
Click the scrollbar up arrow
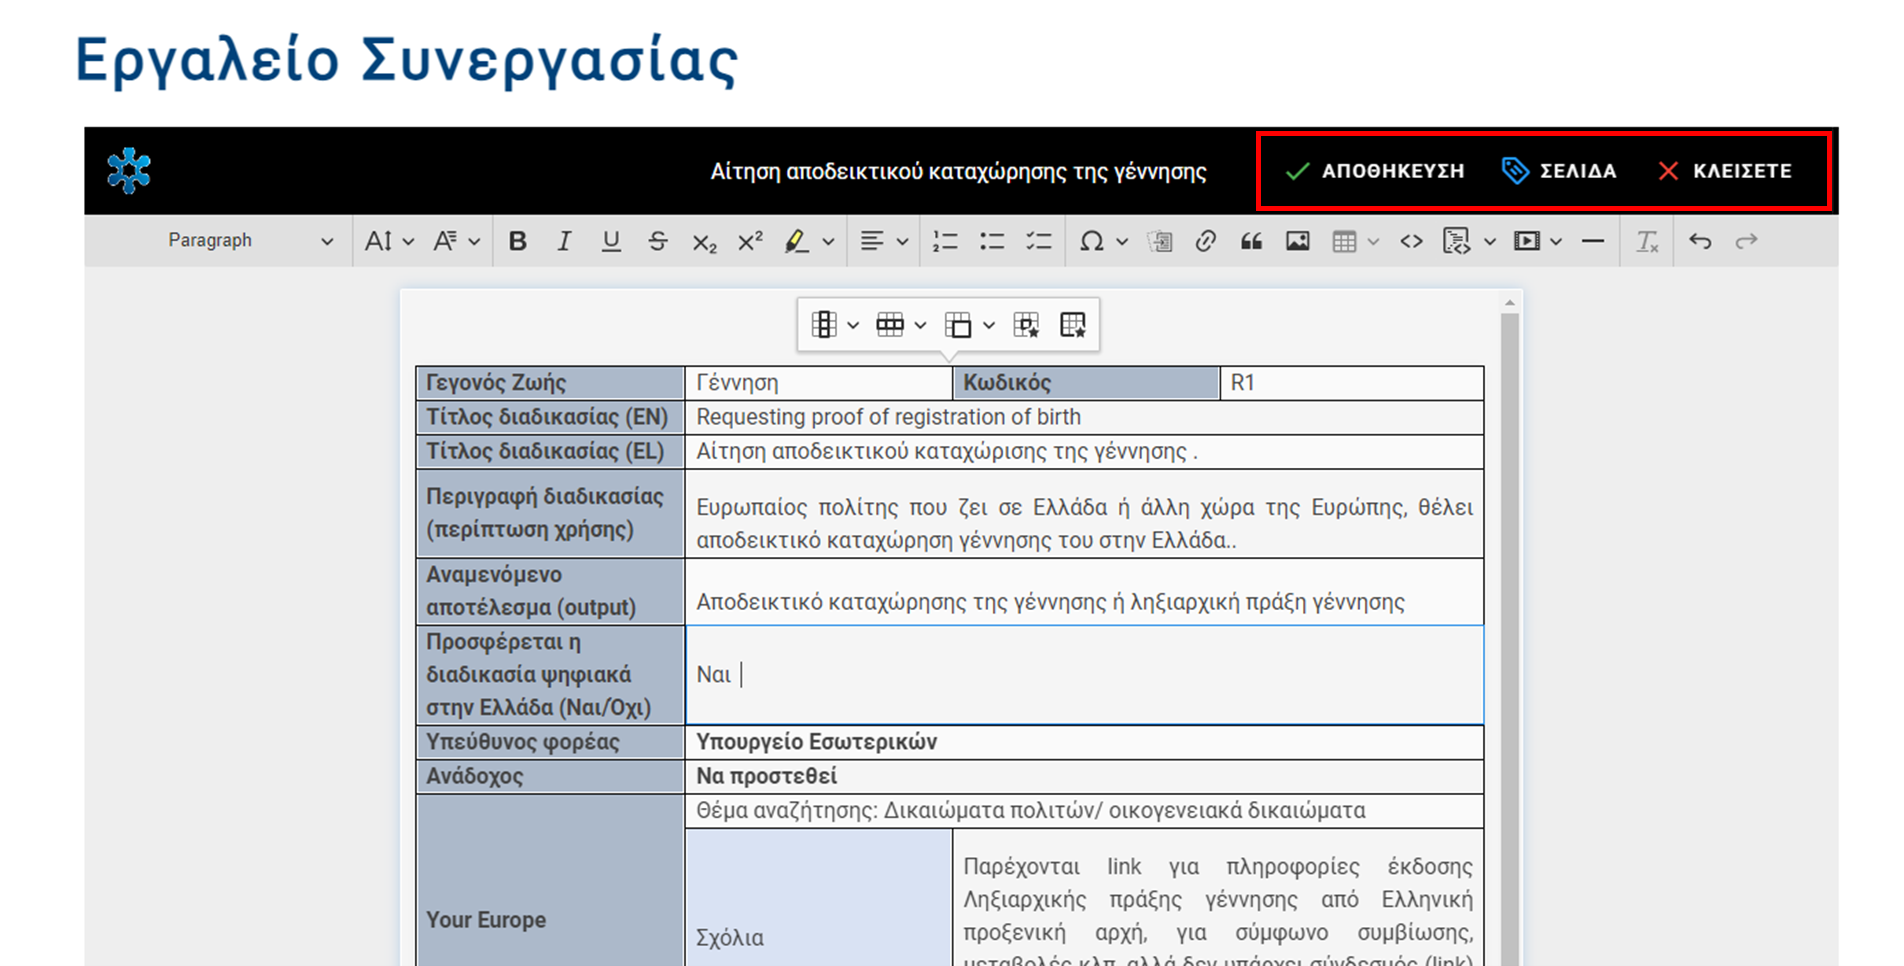[x=1510, y=302]
